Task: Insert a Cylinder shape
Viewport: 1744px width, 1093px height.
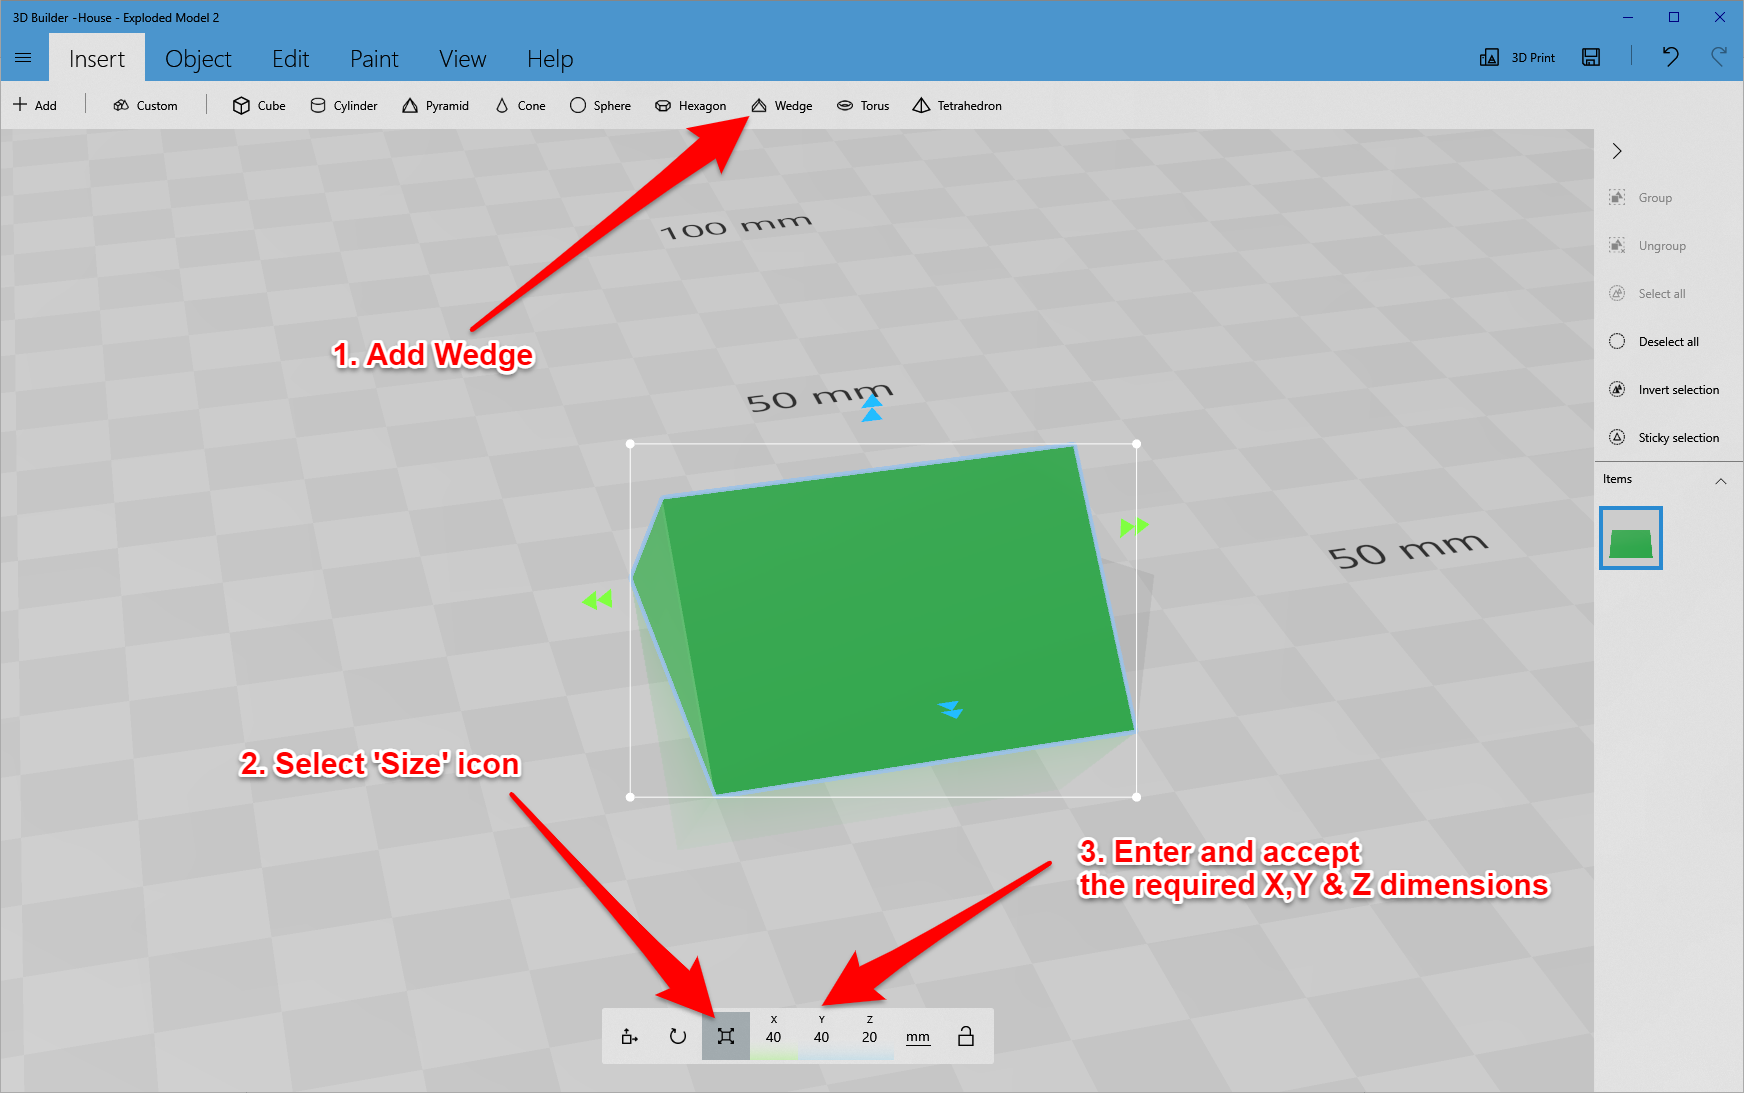Action: (x=344, y=105)
